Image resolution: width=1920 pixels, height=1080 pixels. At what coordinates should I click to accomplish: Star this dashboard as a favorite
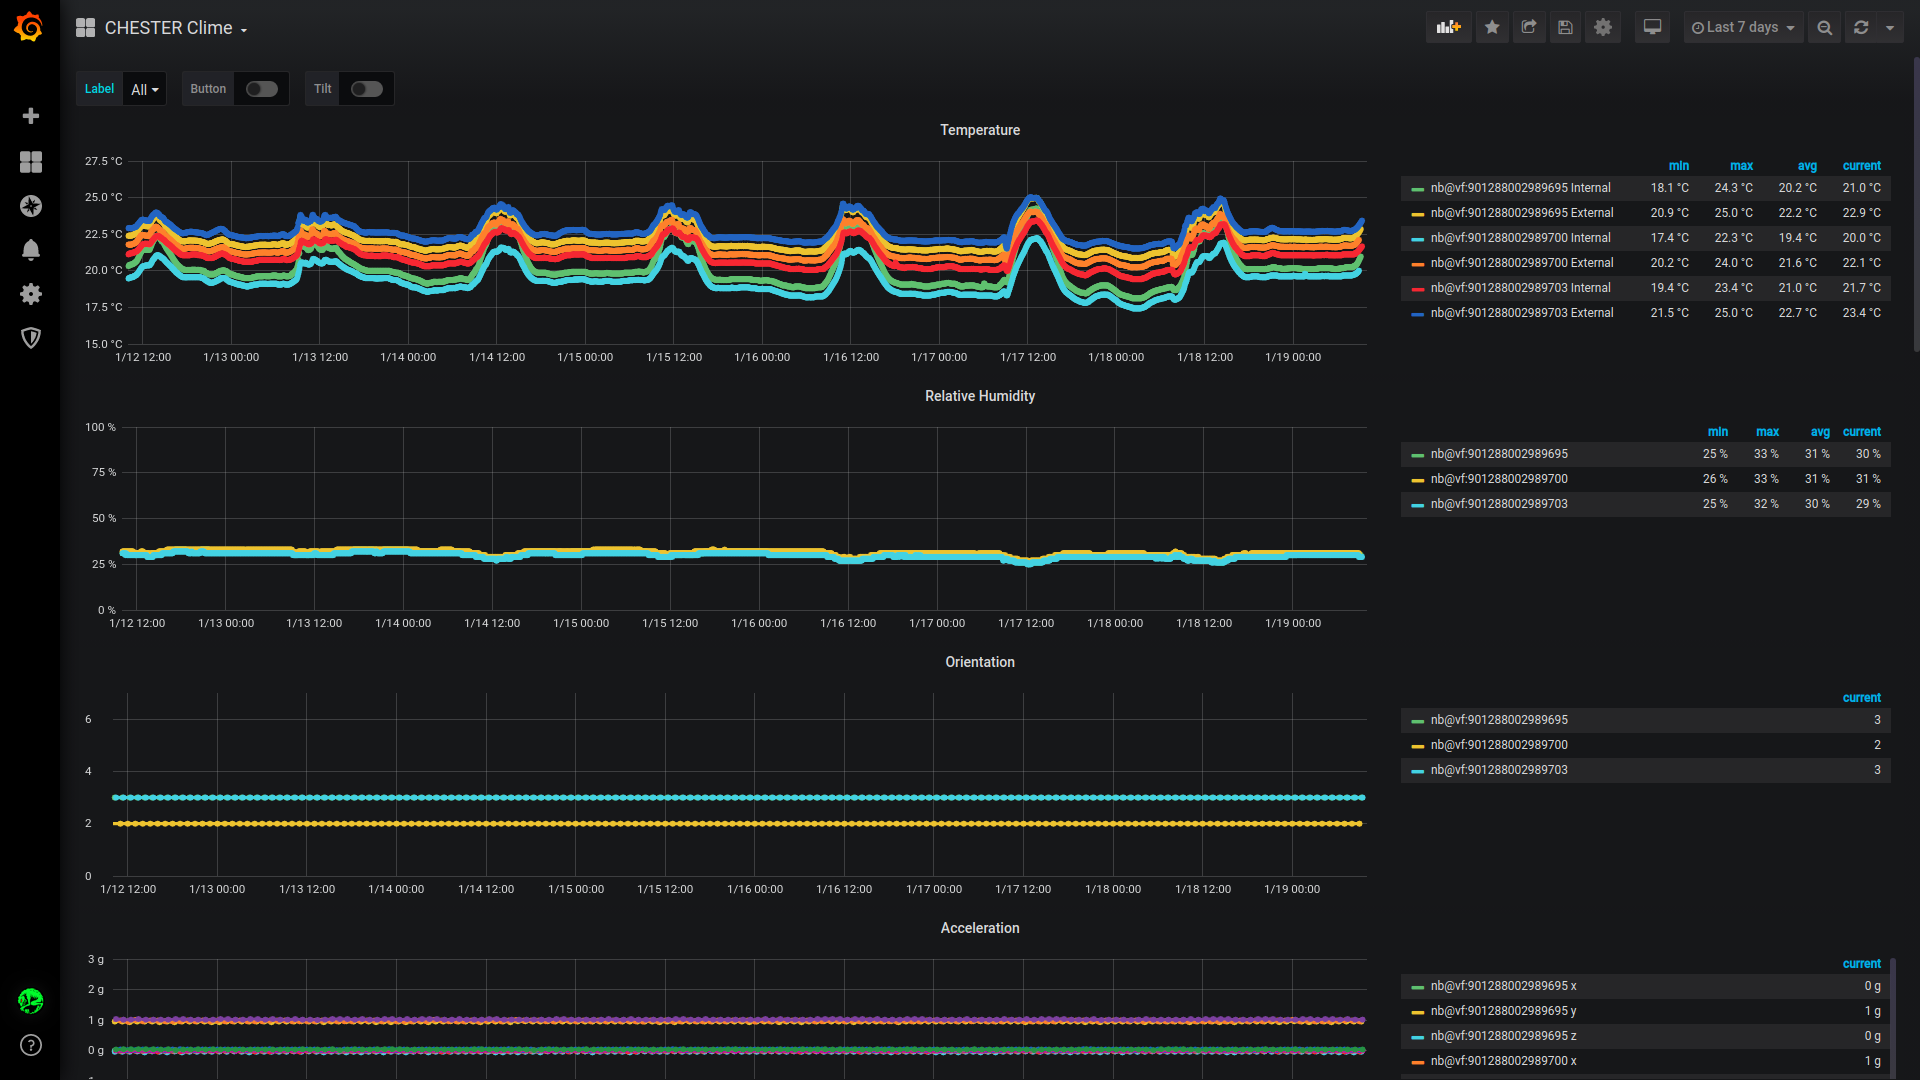(x=1492, y=28)
